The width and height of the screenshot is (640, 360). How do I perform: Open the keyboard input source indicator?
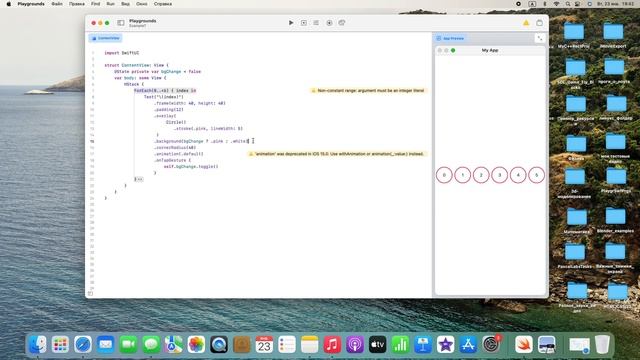tap(532, 4)
